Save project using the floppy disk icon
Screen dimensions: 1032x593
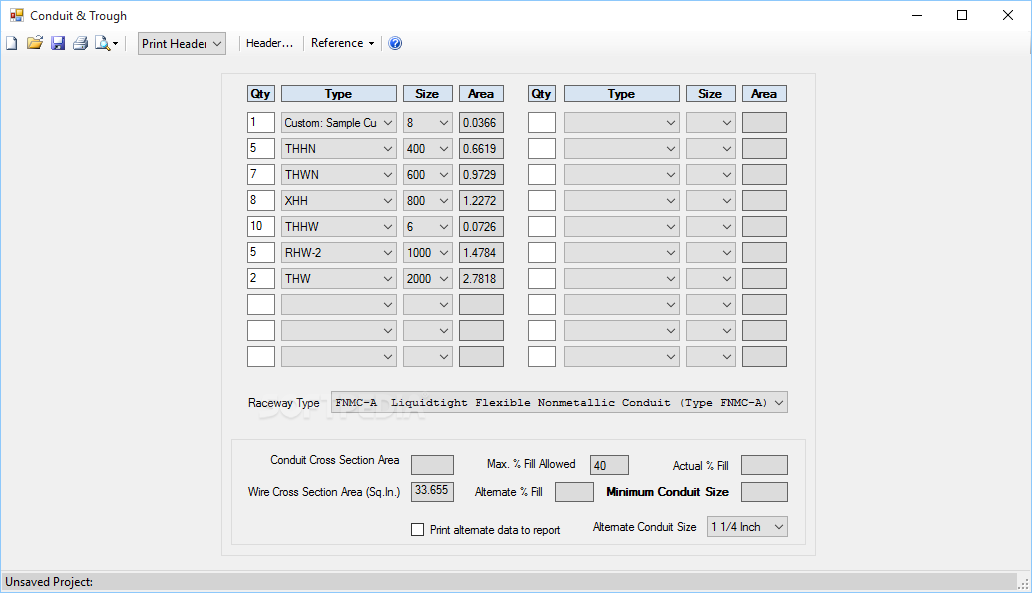point(58,43)
